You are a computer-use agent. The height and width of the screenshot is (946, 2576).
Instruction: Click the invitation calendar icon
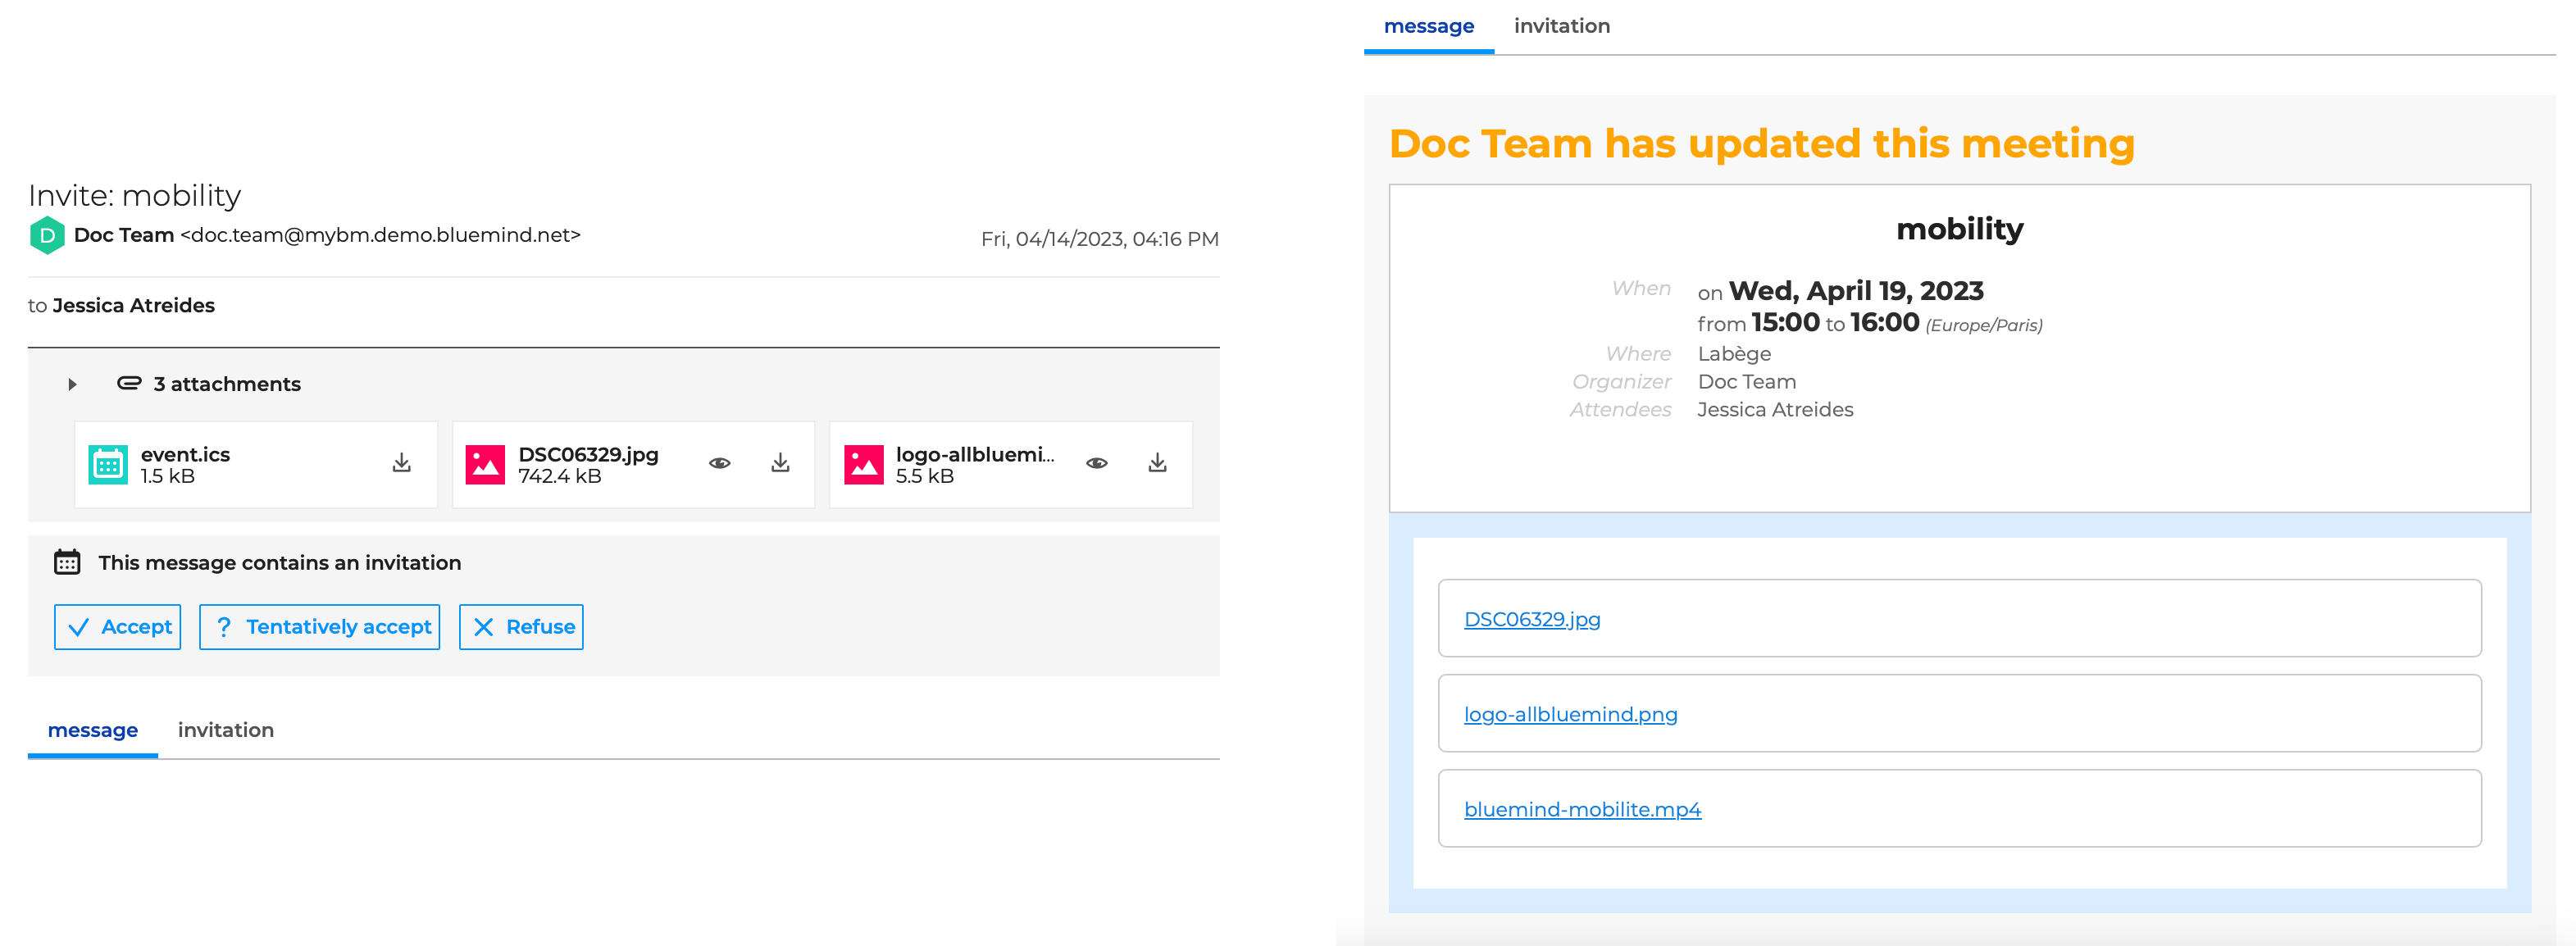pos(67,562)
